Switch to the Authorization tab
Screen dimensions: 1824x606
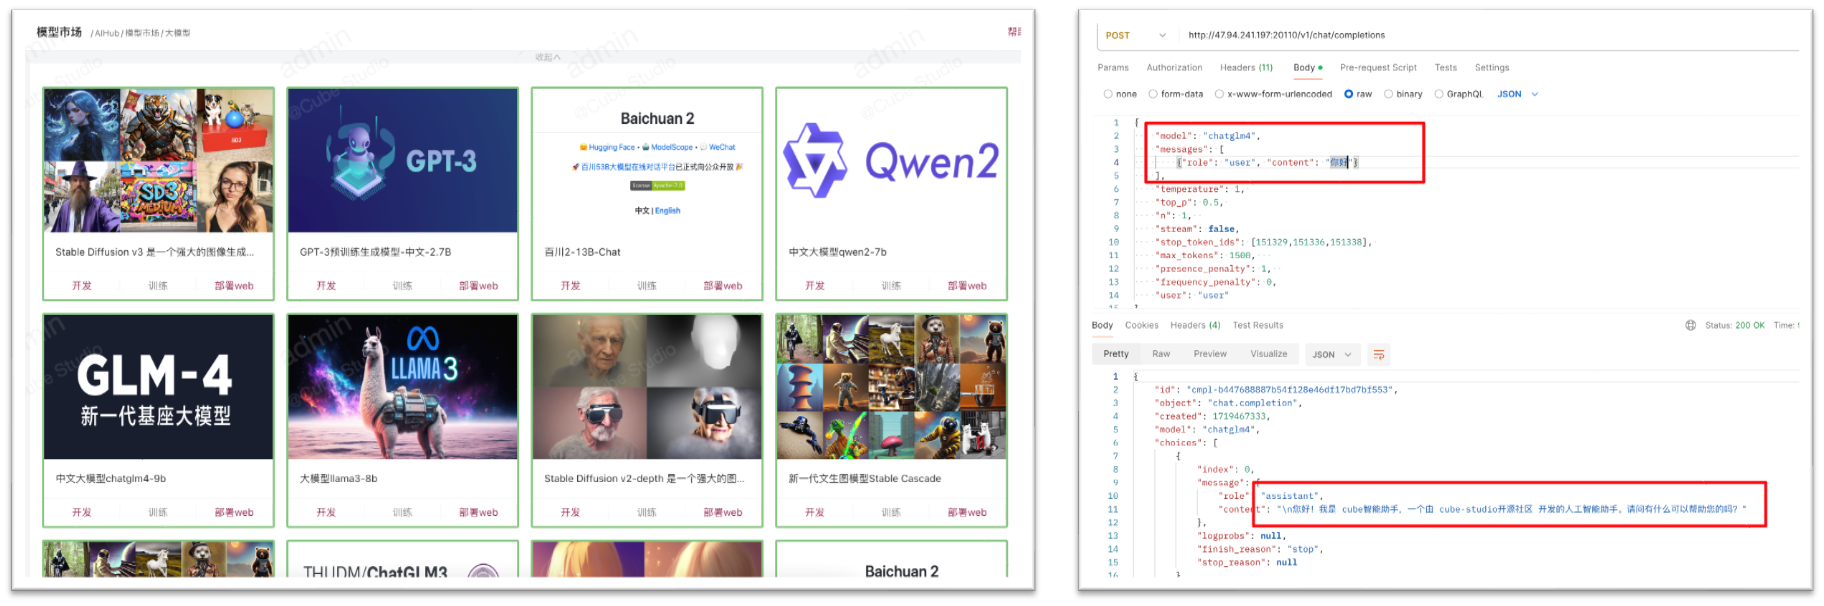pyautogui.click(x=1174, y=68)
